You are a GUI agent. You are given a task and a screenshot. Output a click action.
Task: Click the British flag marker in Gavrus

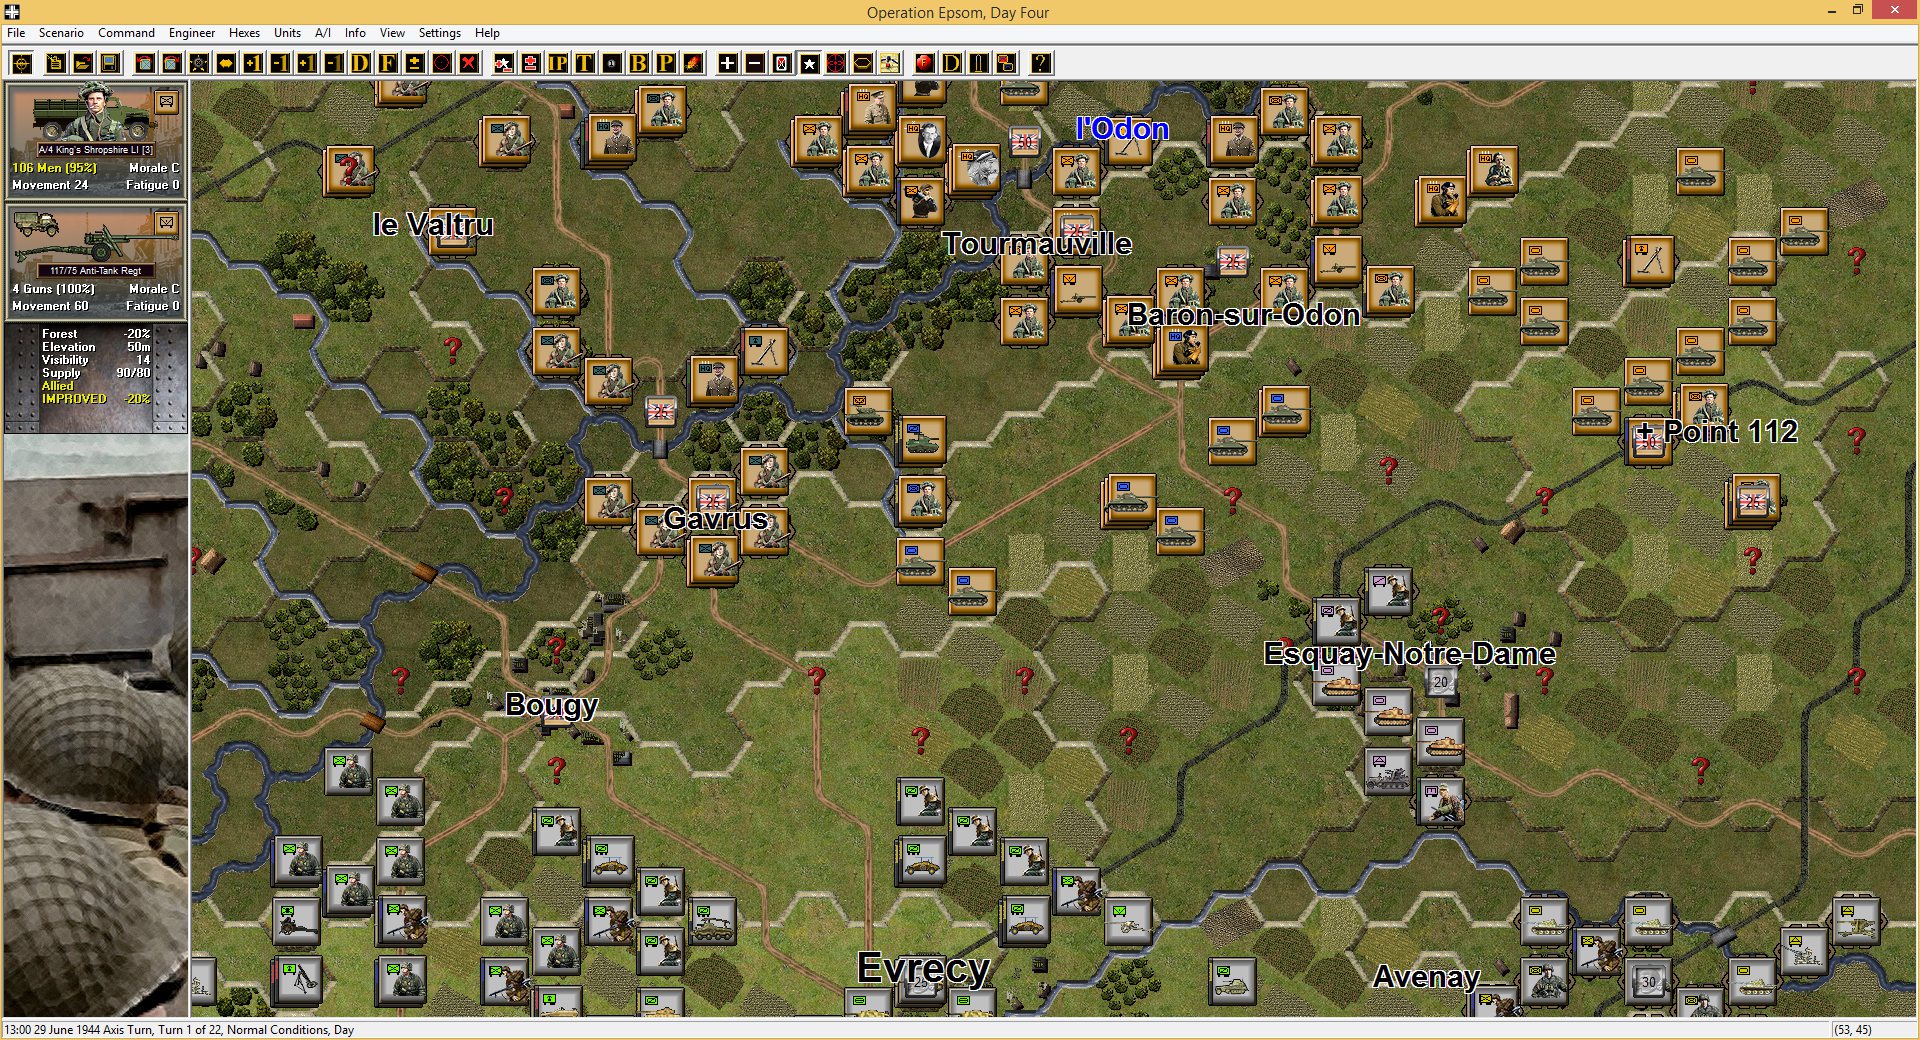(712, 498)
